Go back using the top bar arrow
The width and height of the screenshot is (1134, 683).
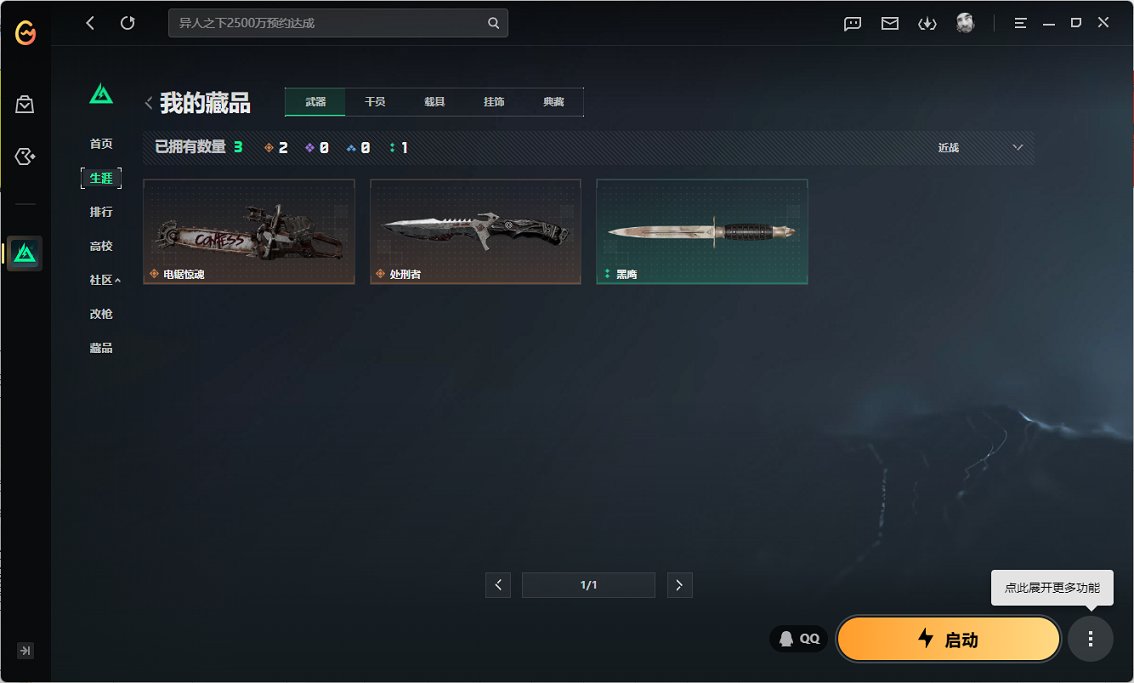90,23
